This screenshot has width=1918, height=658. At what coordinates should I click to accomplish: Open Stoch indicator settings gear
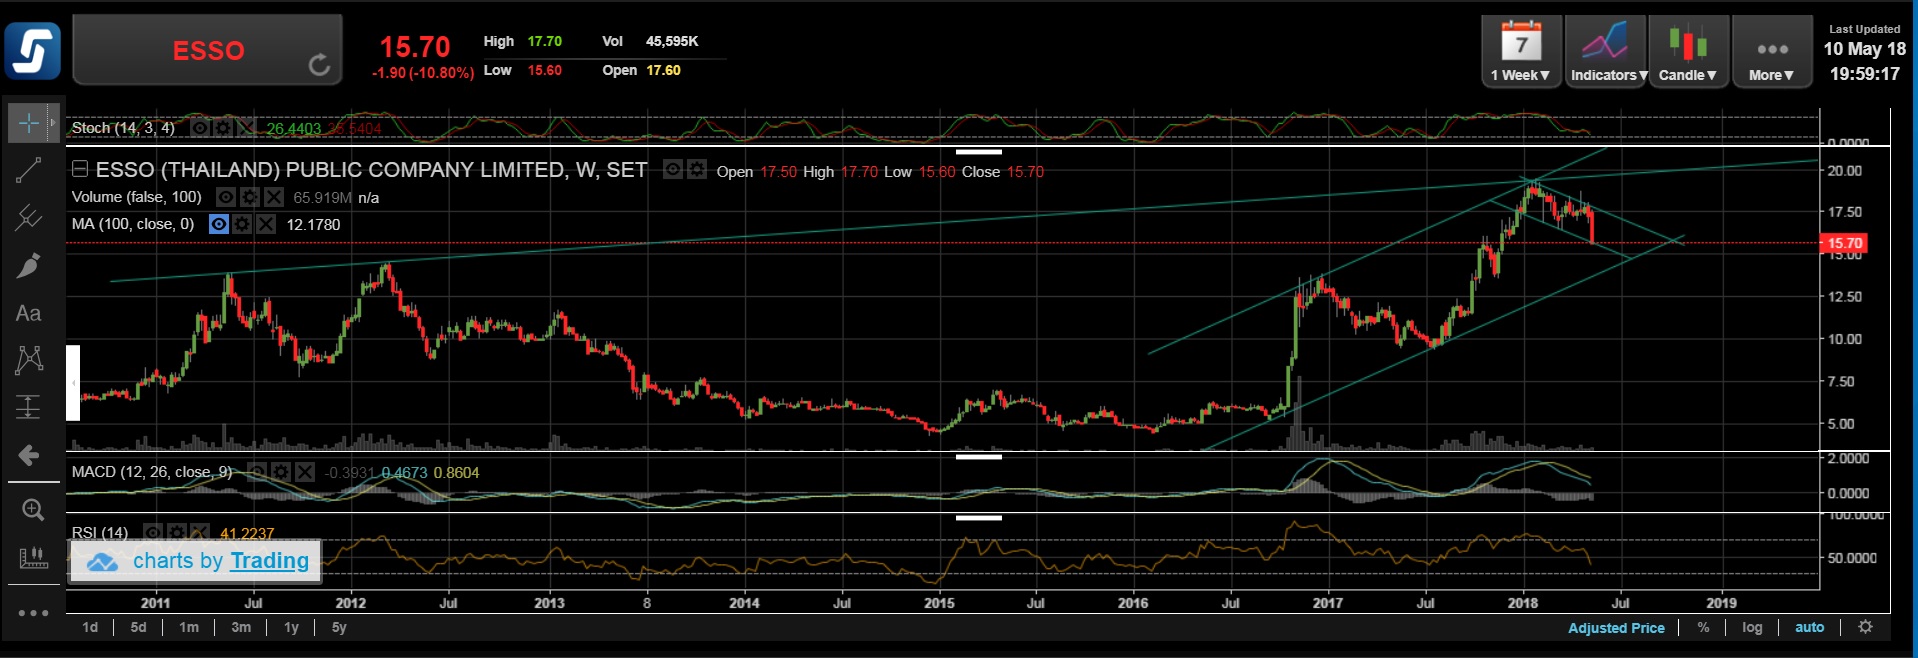(223, 128)
